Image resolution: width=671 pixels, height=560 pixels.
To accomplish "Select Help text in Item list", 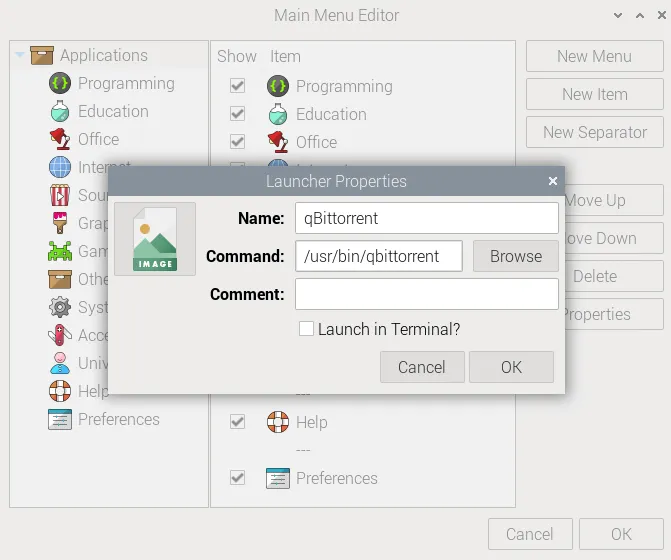I will coord(312,422).
